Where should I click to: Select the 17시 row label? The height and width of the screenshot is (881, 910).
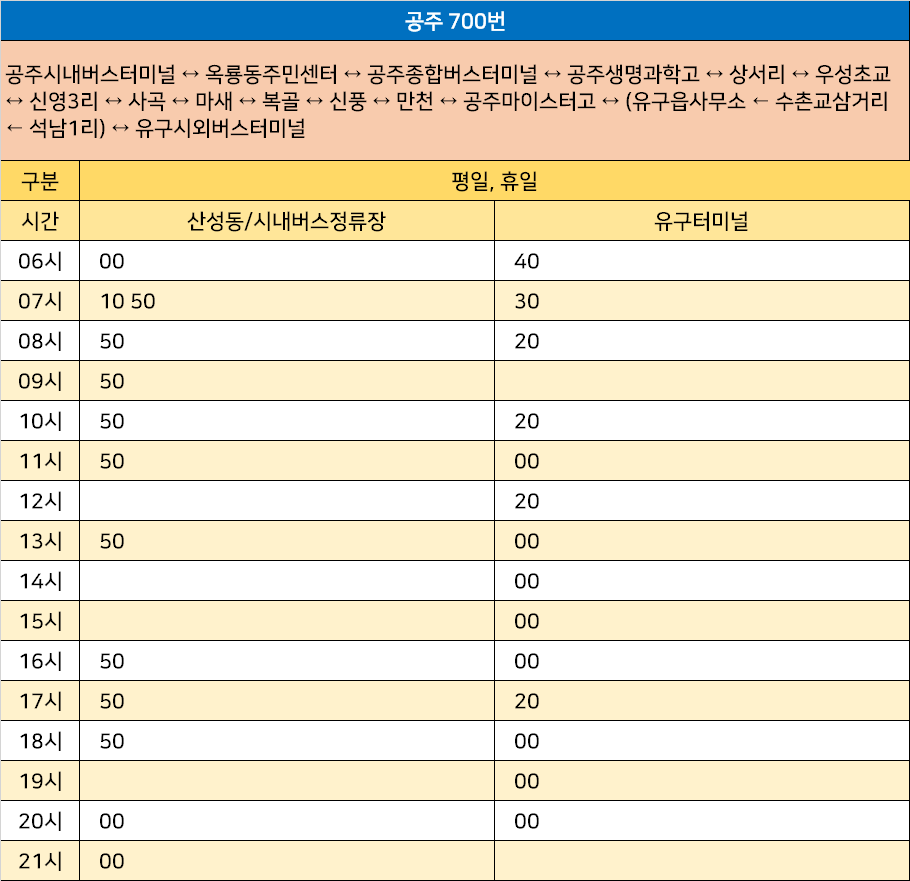coord(40,702)
